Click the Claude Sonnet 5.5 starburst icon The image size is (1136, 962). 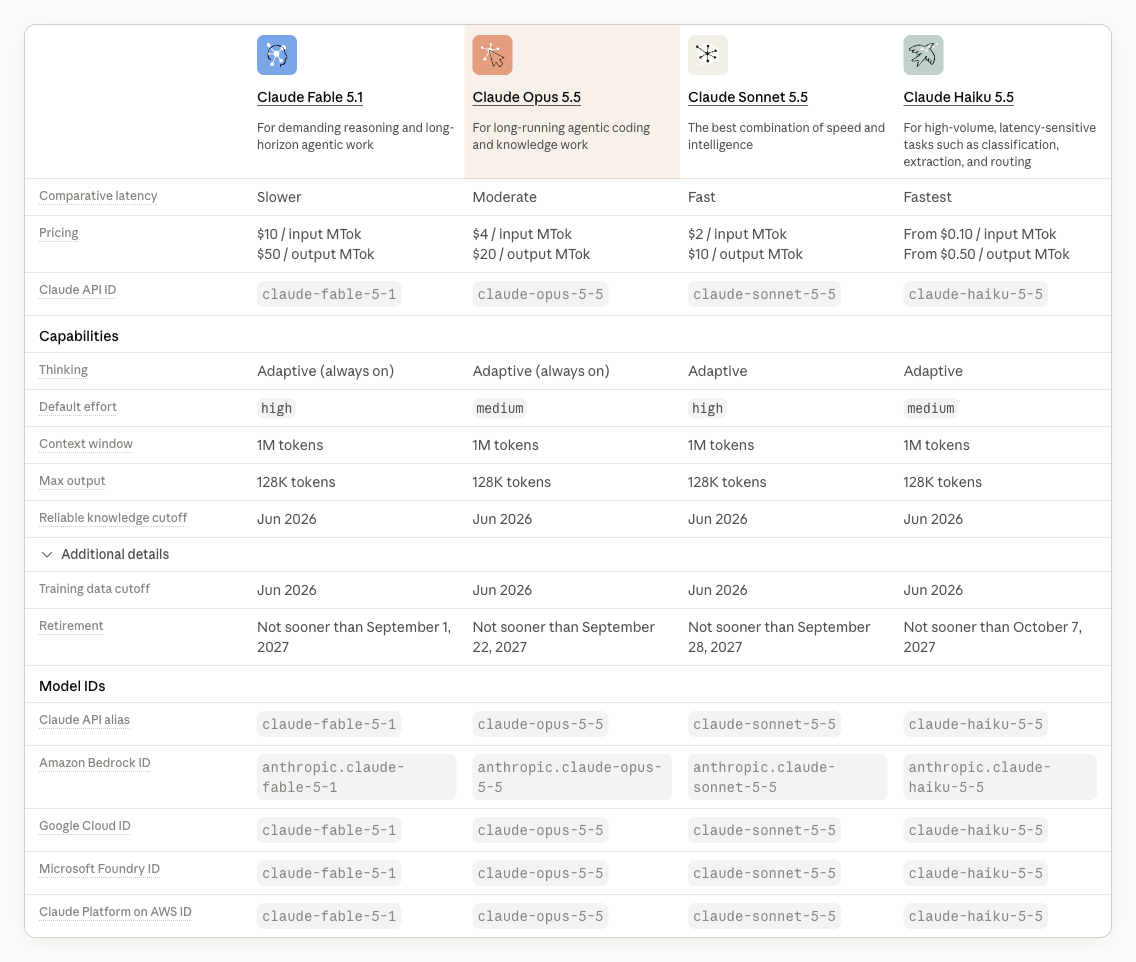[x=708, y=55]
